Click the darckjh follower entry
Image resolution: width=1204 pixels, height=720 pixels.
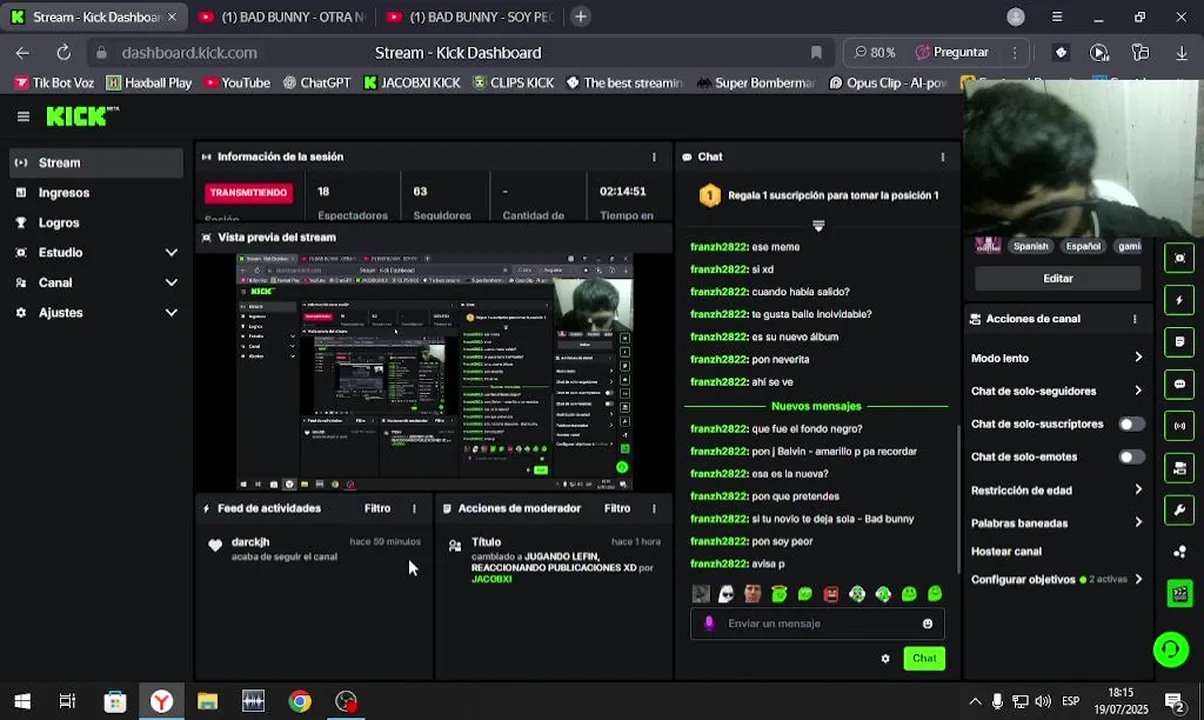click(x=313, y=549)
